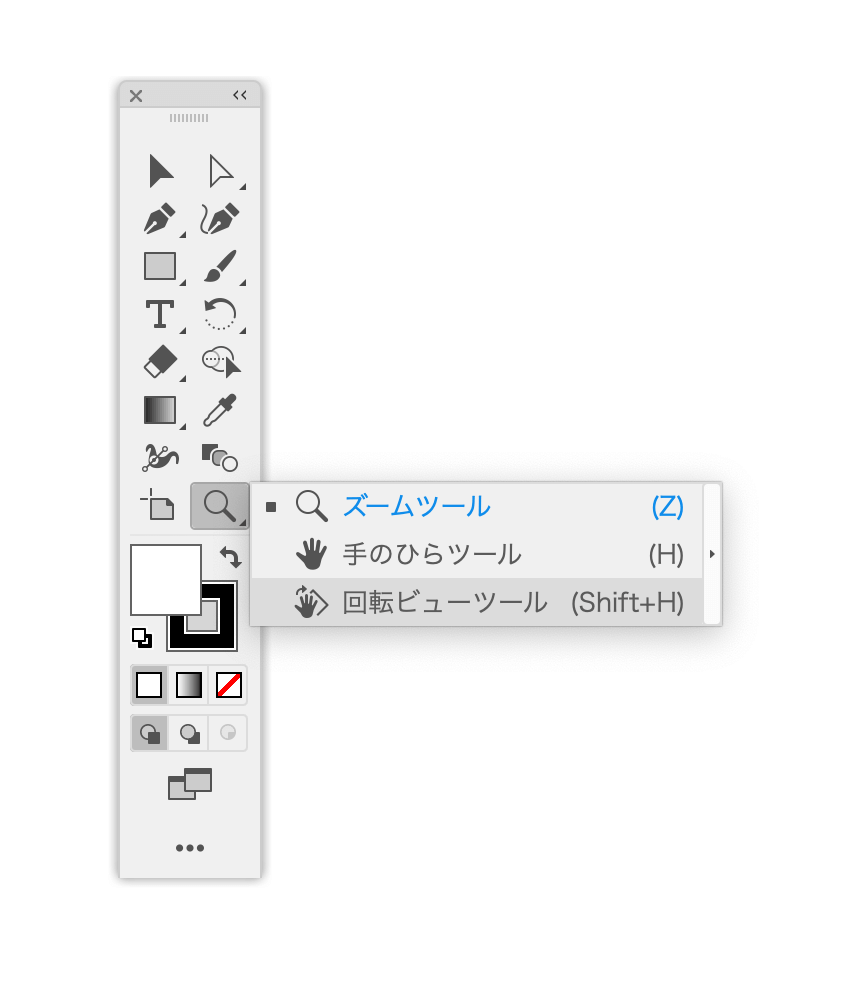Open the tearoff arrow on flyout menu
848x1002 pixels.
pos(713,554)
